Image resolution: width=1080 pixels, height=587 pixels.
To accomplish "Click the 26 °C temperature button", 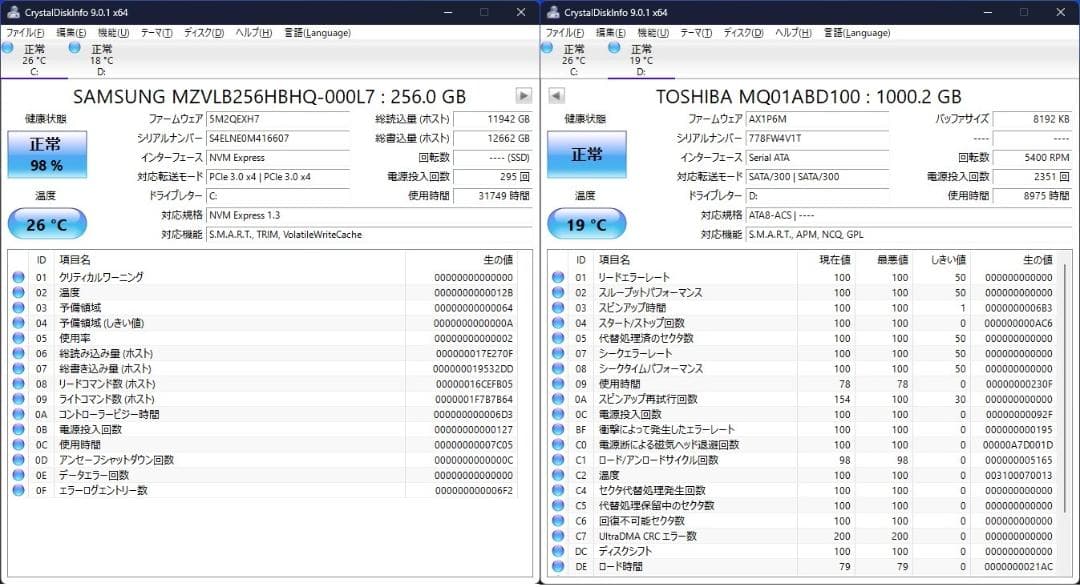I will [x=47, y=224].
